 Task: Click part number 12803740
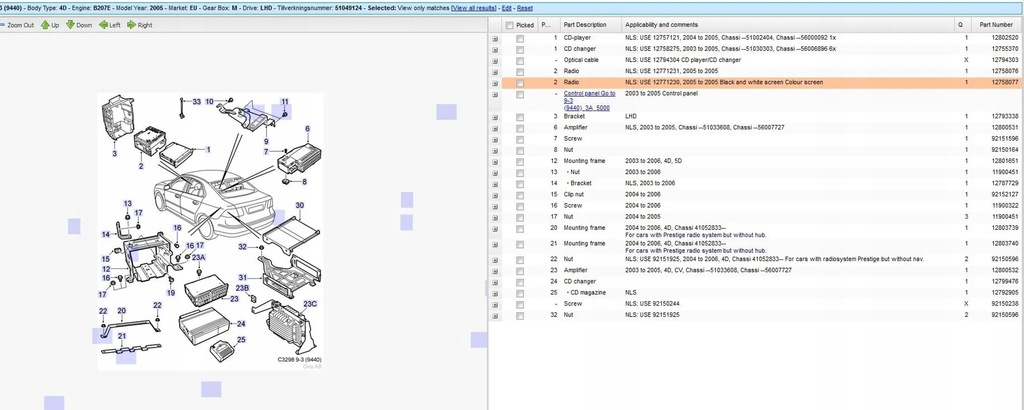(1004, 244)
